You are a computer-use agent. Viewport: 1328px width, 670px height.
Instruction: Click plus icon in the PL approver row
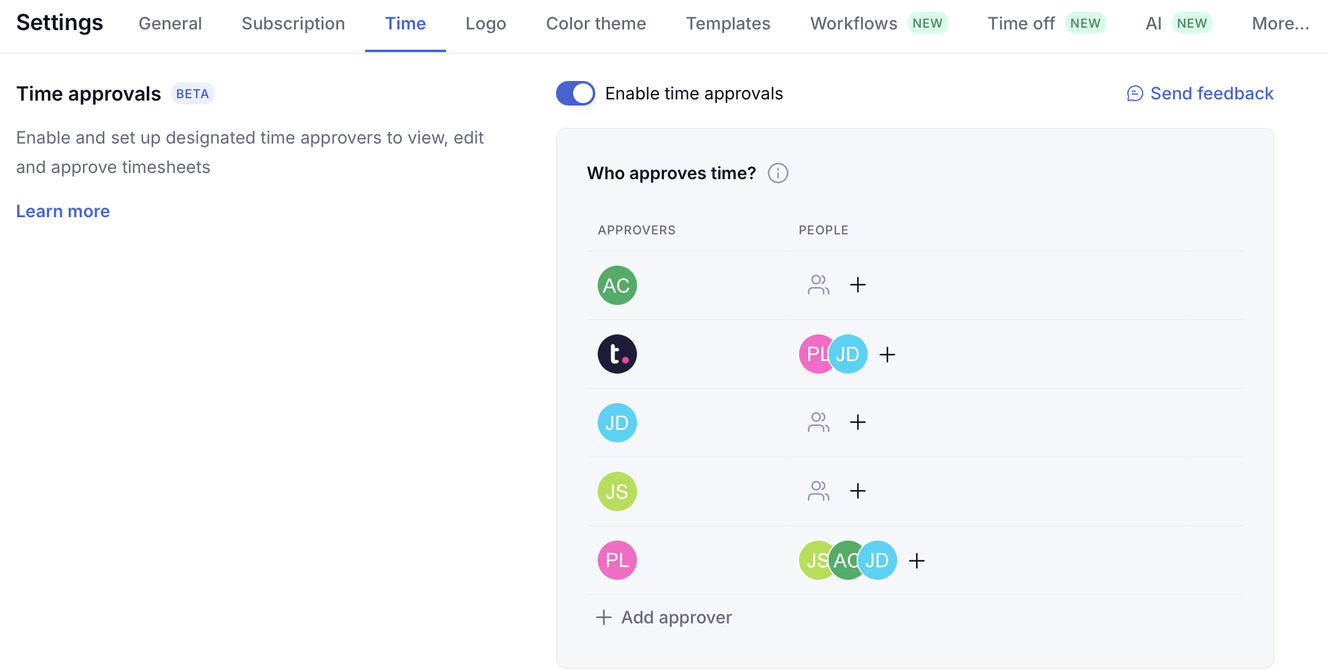pos(917,561)
